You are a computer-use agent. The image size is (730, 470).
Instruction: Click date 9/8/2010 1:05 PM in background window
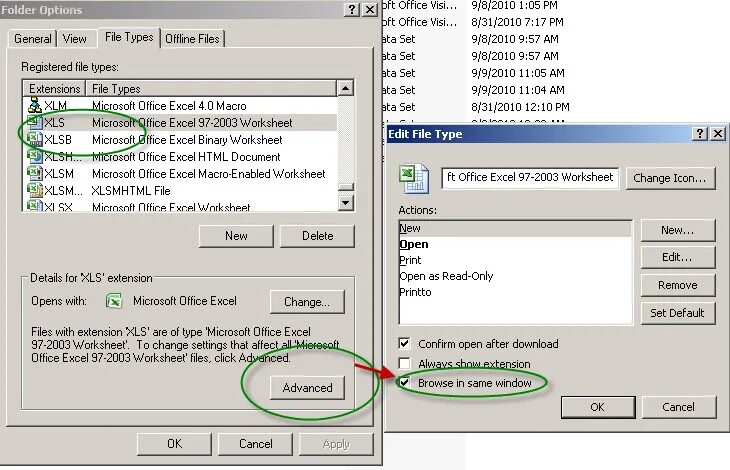514,5
